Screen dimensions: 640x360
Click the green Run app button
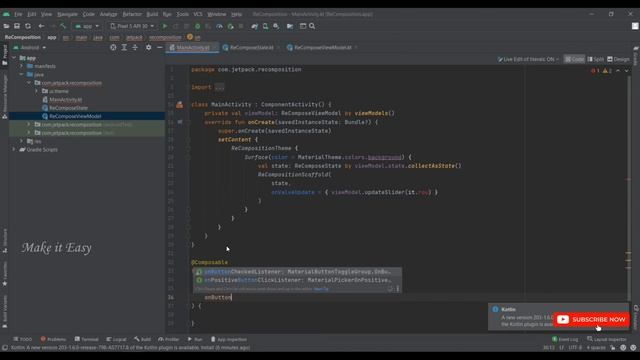click(x=165, y=26)
